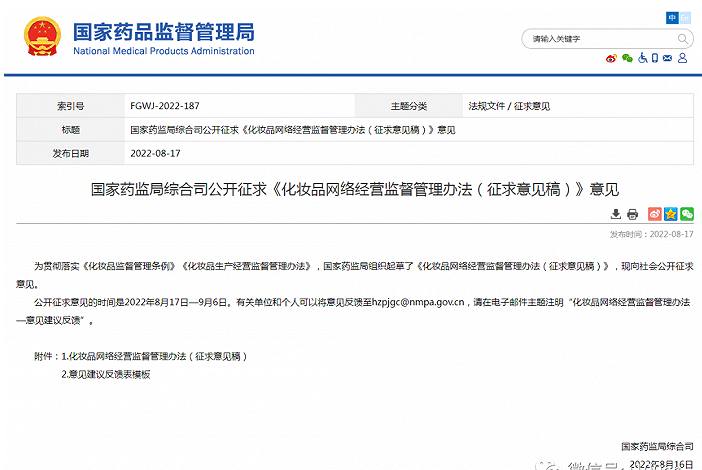The image size is (702, 470).
Task: Click the save icon beside the printer
Action: click(615, 214)
